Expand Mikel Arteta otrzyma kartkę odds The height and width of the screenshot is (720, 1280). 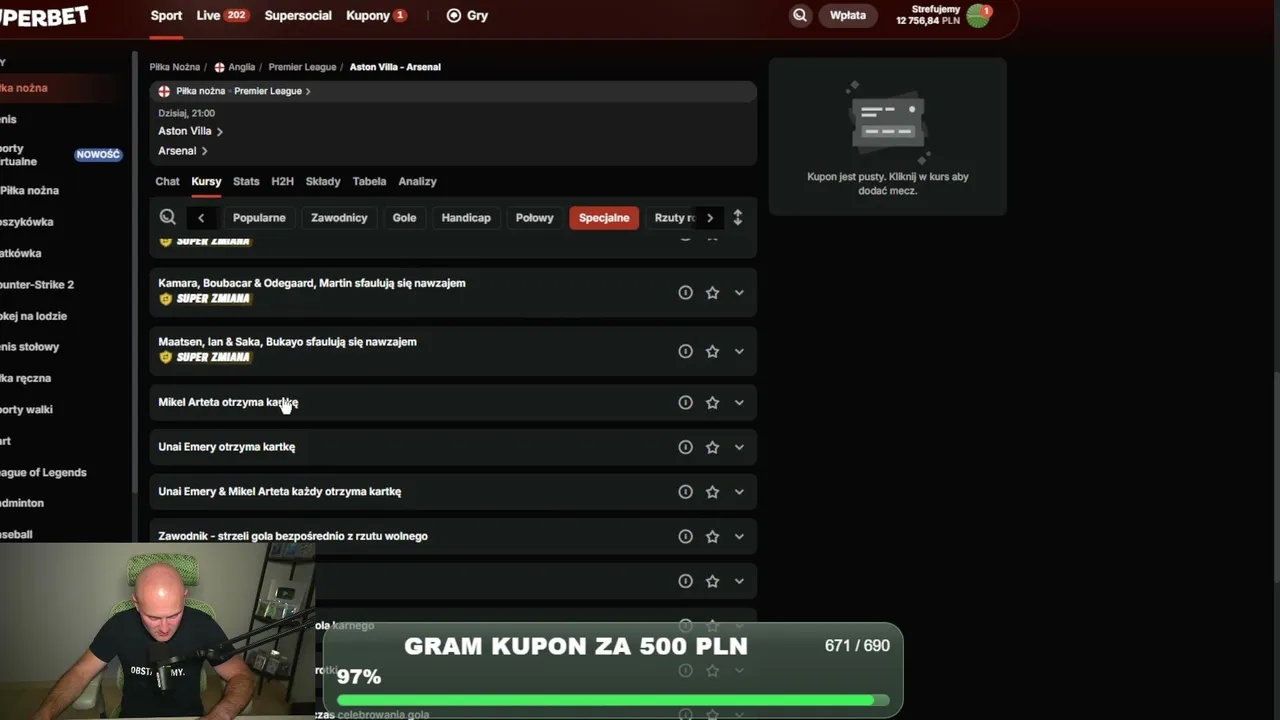(739, 402)
